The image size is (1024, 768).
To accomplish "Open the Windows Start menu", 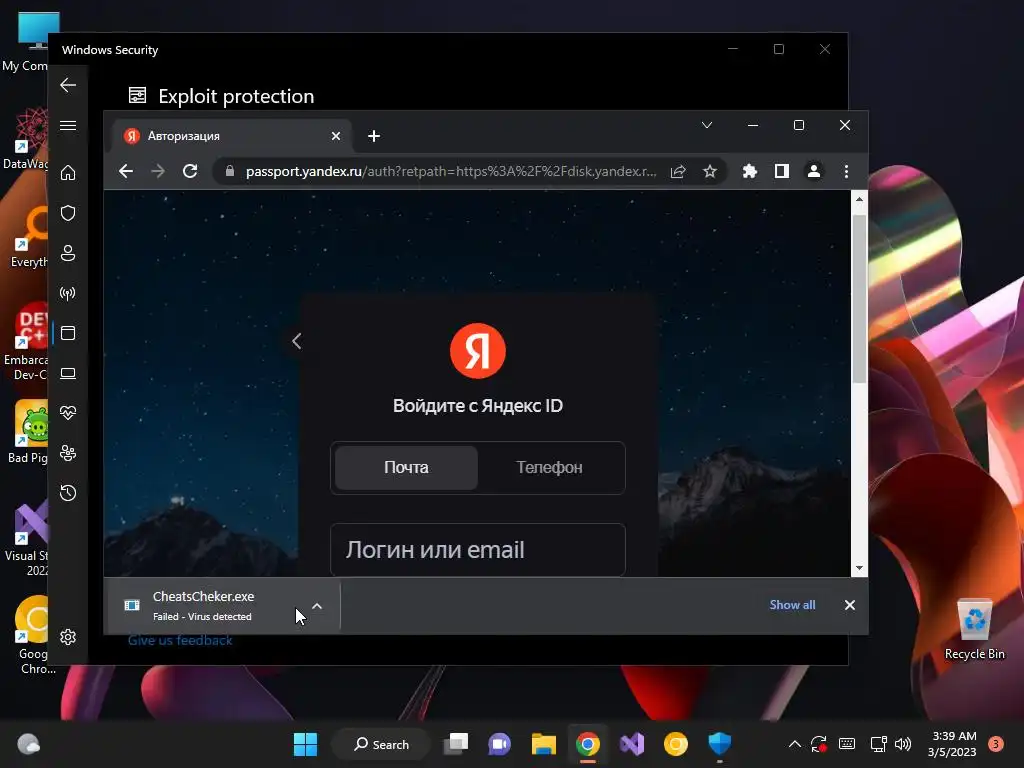I will point(305,744).
